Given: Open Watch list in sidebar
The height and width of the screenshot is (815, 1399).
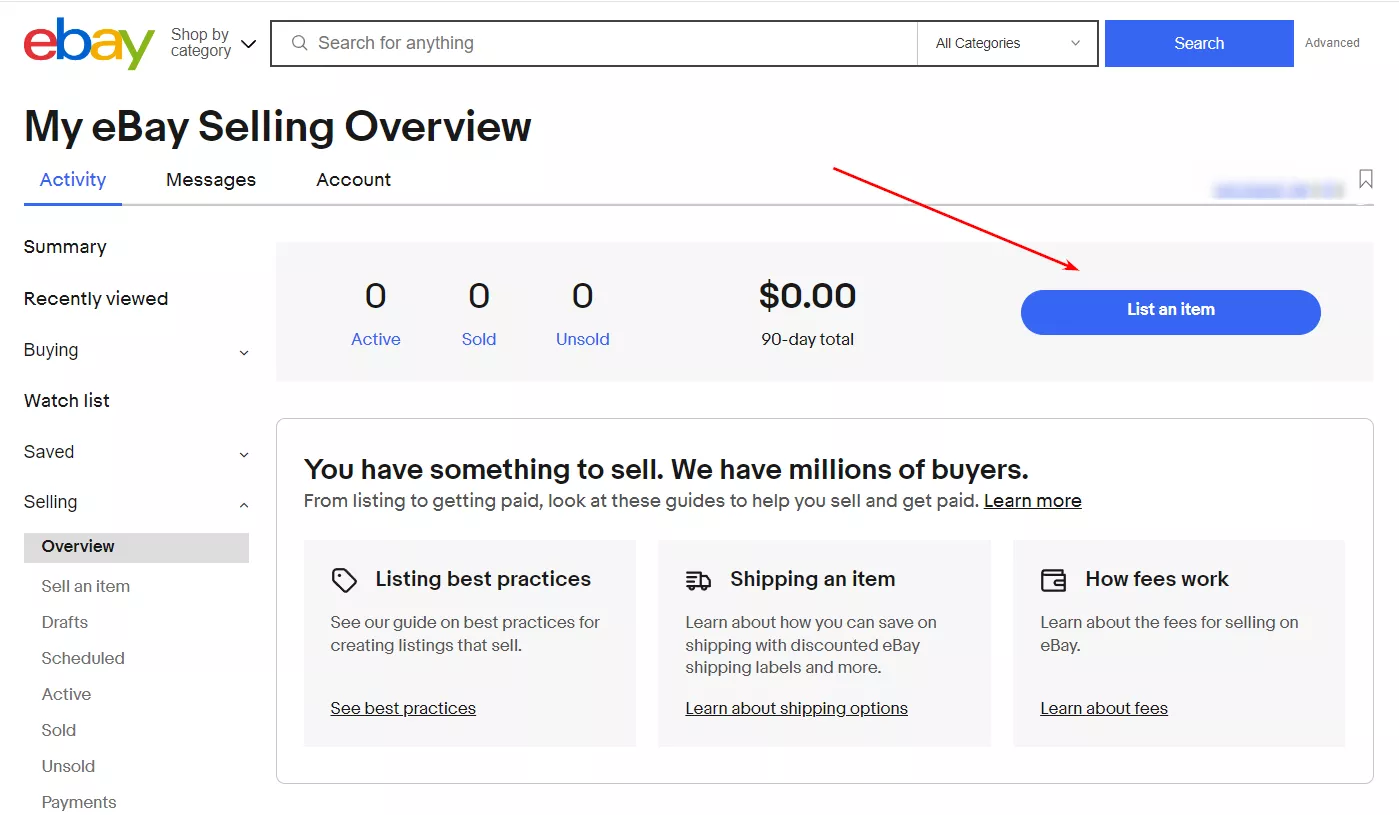Looking at the screenshot, I should click(67, 401).
